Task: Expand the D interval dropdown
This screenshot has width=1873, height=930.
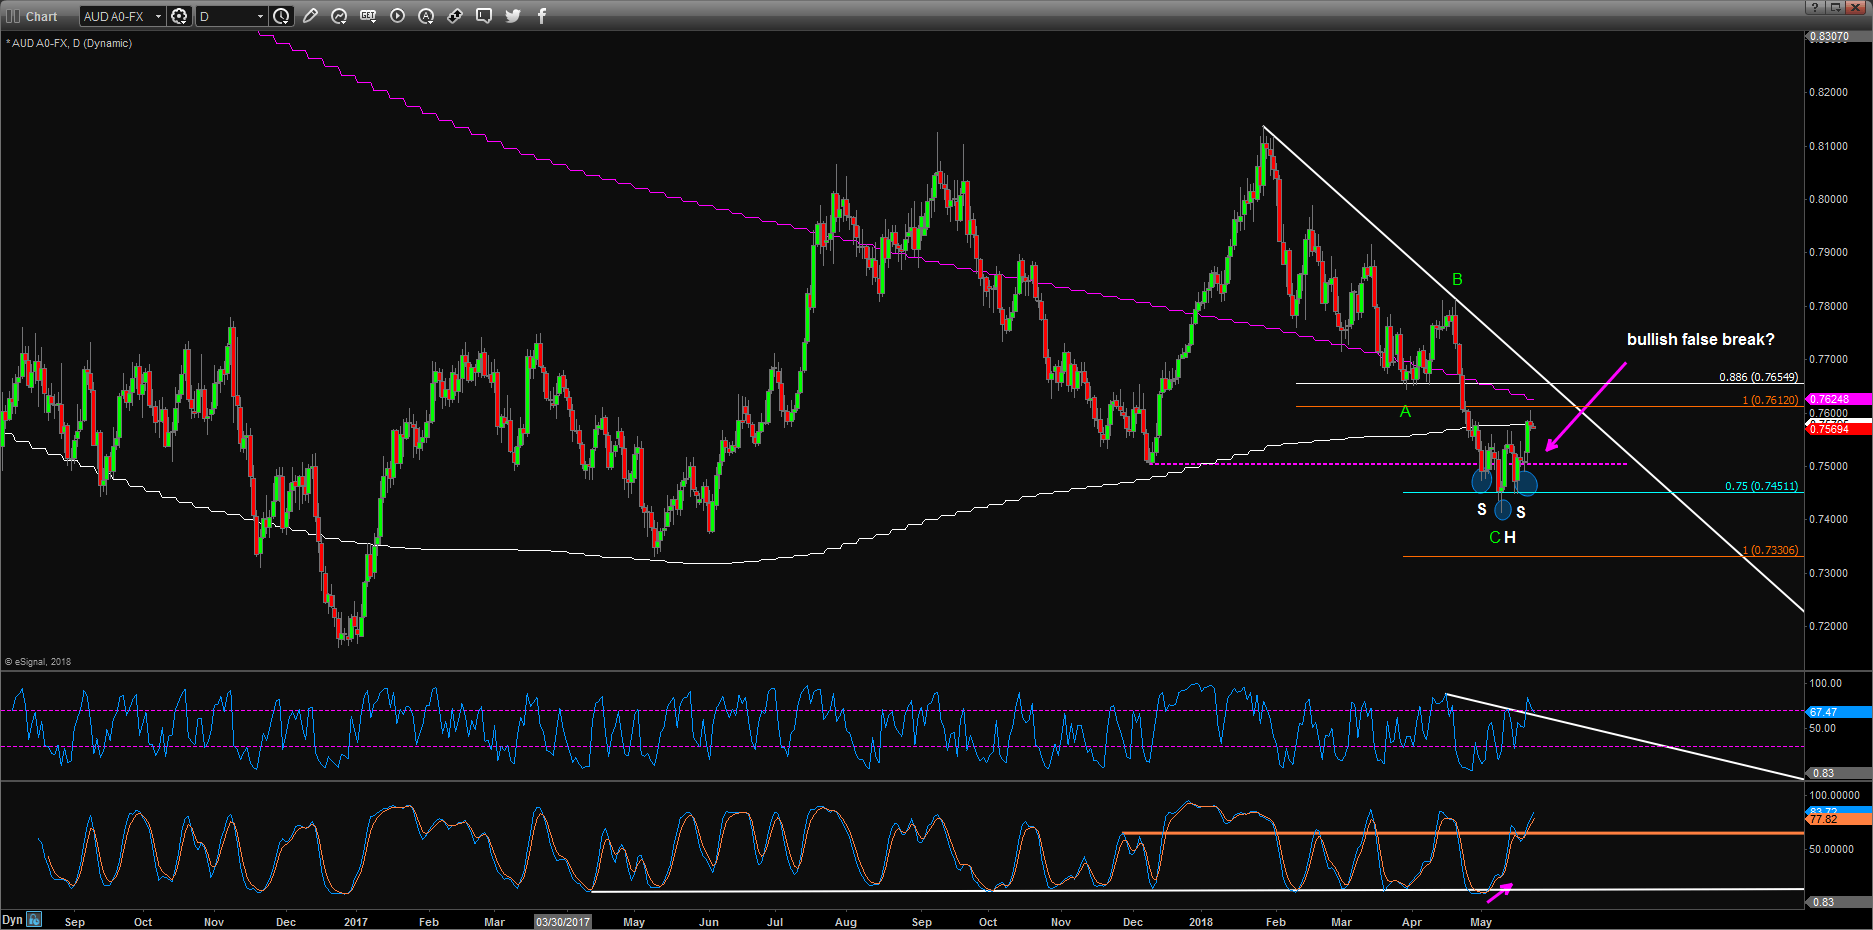Action: pos(260,16)
